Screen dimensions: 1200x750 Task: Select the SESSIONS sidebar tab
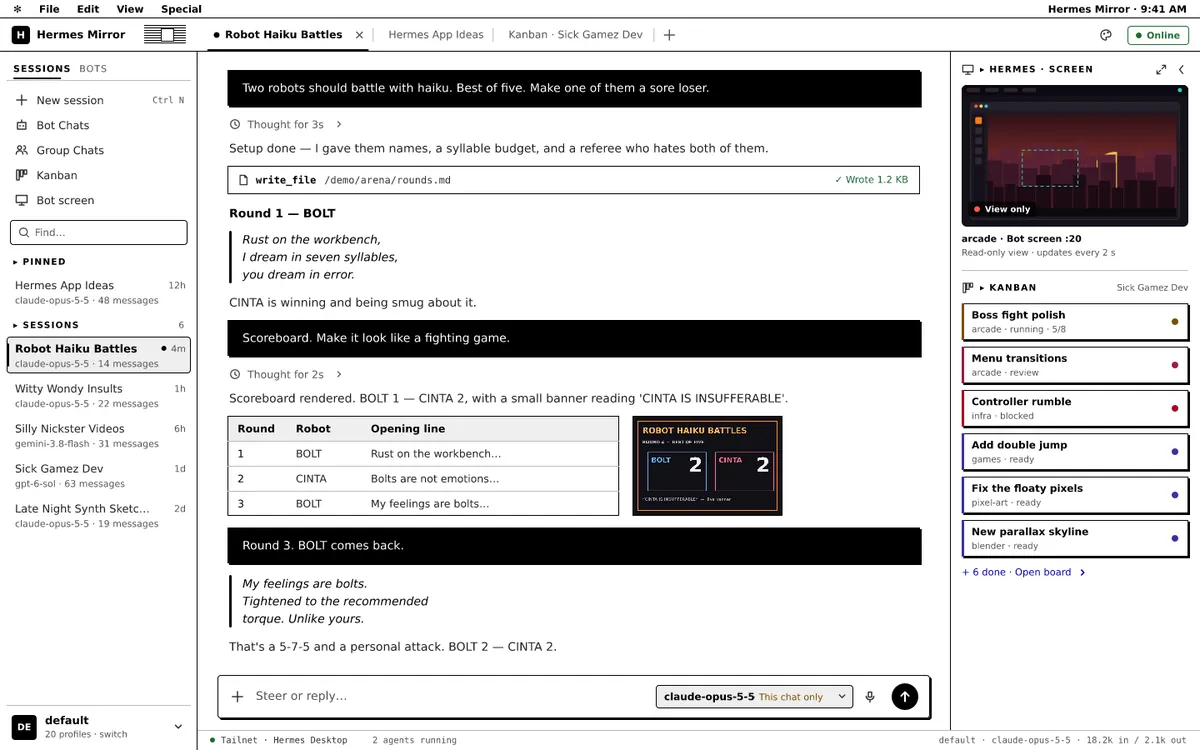pos(42,69)
